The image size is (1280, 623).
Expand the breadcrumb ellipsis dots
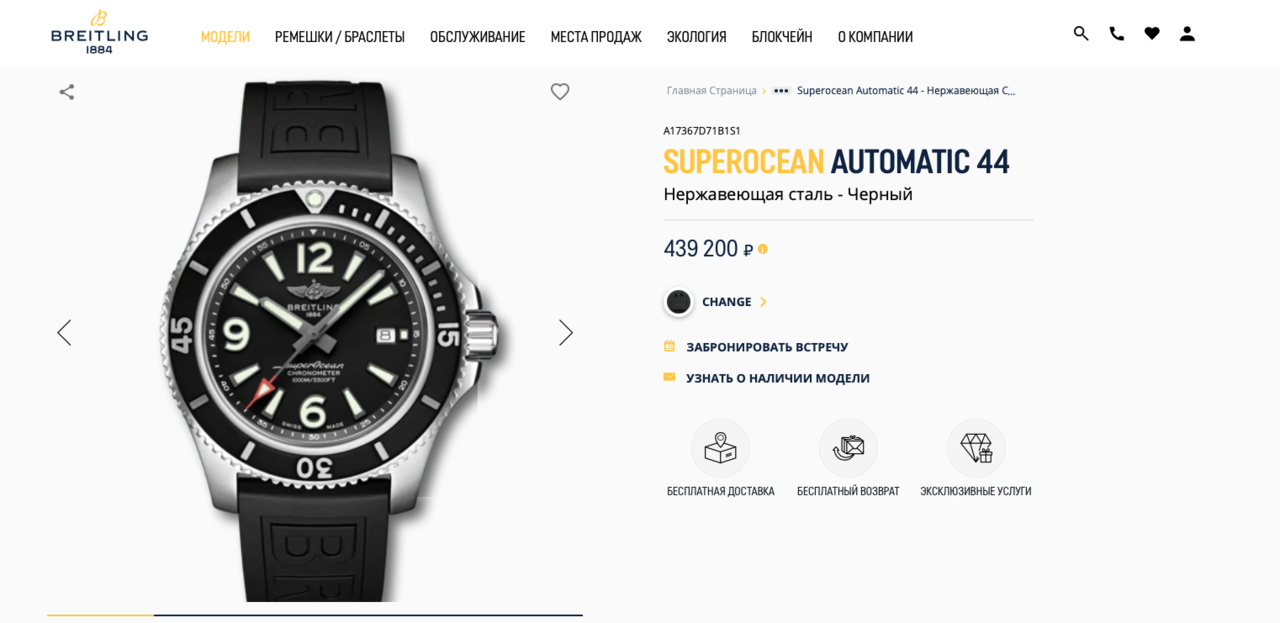781,91
